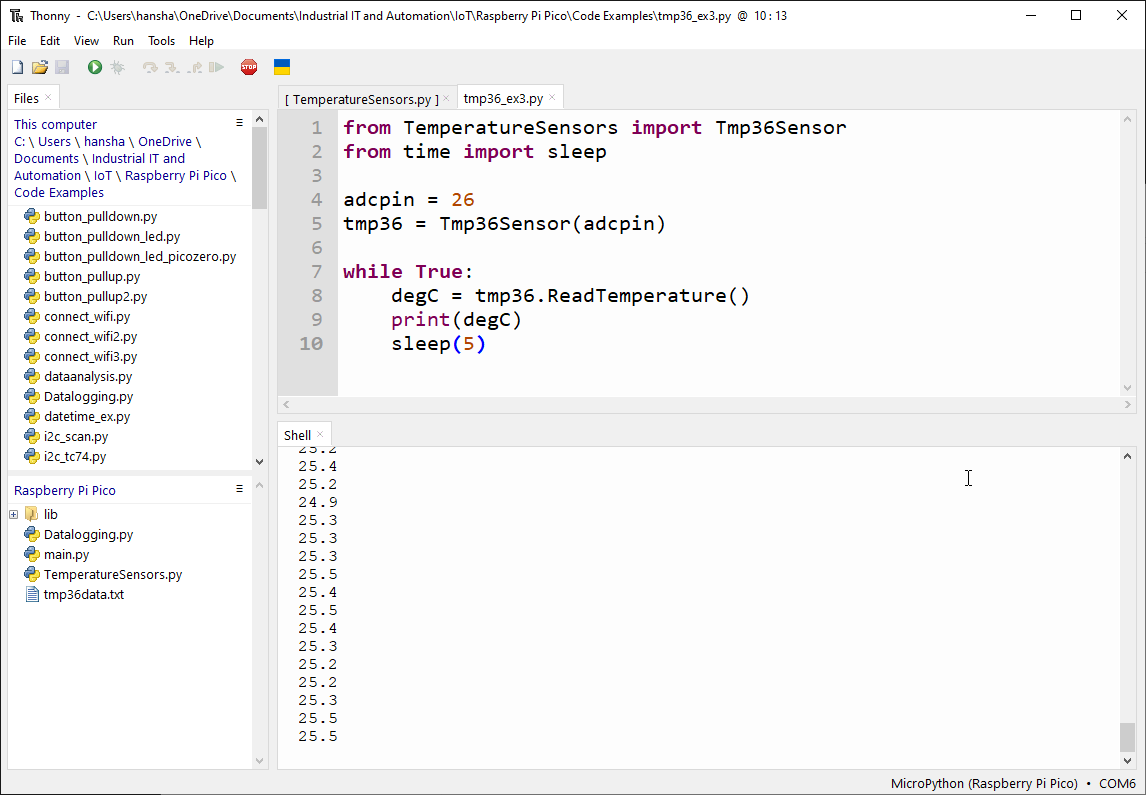
Task: Click the Ukraine flag support icon
Action: point(282,67)
